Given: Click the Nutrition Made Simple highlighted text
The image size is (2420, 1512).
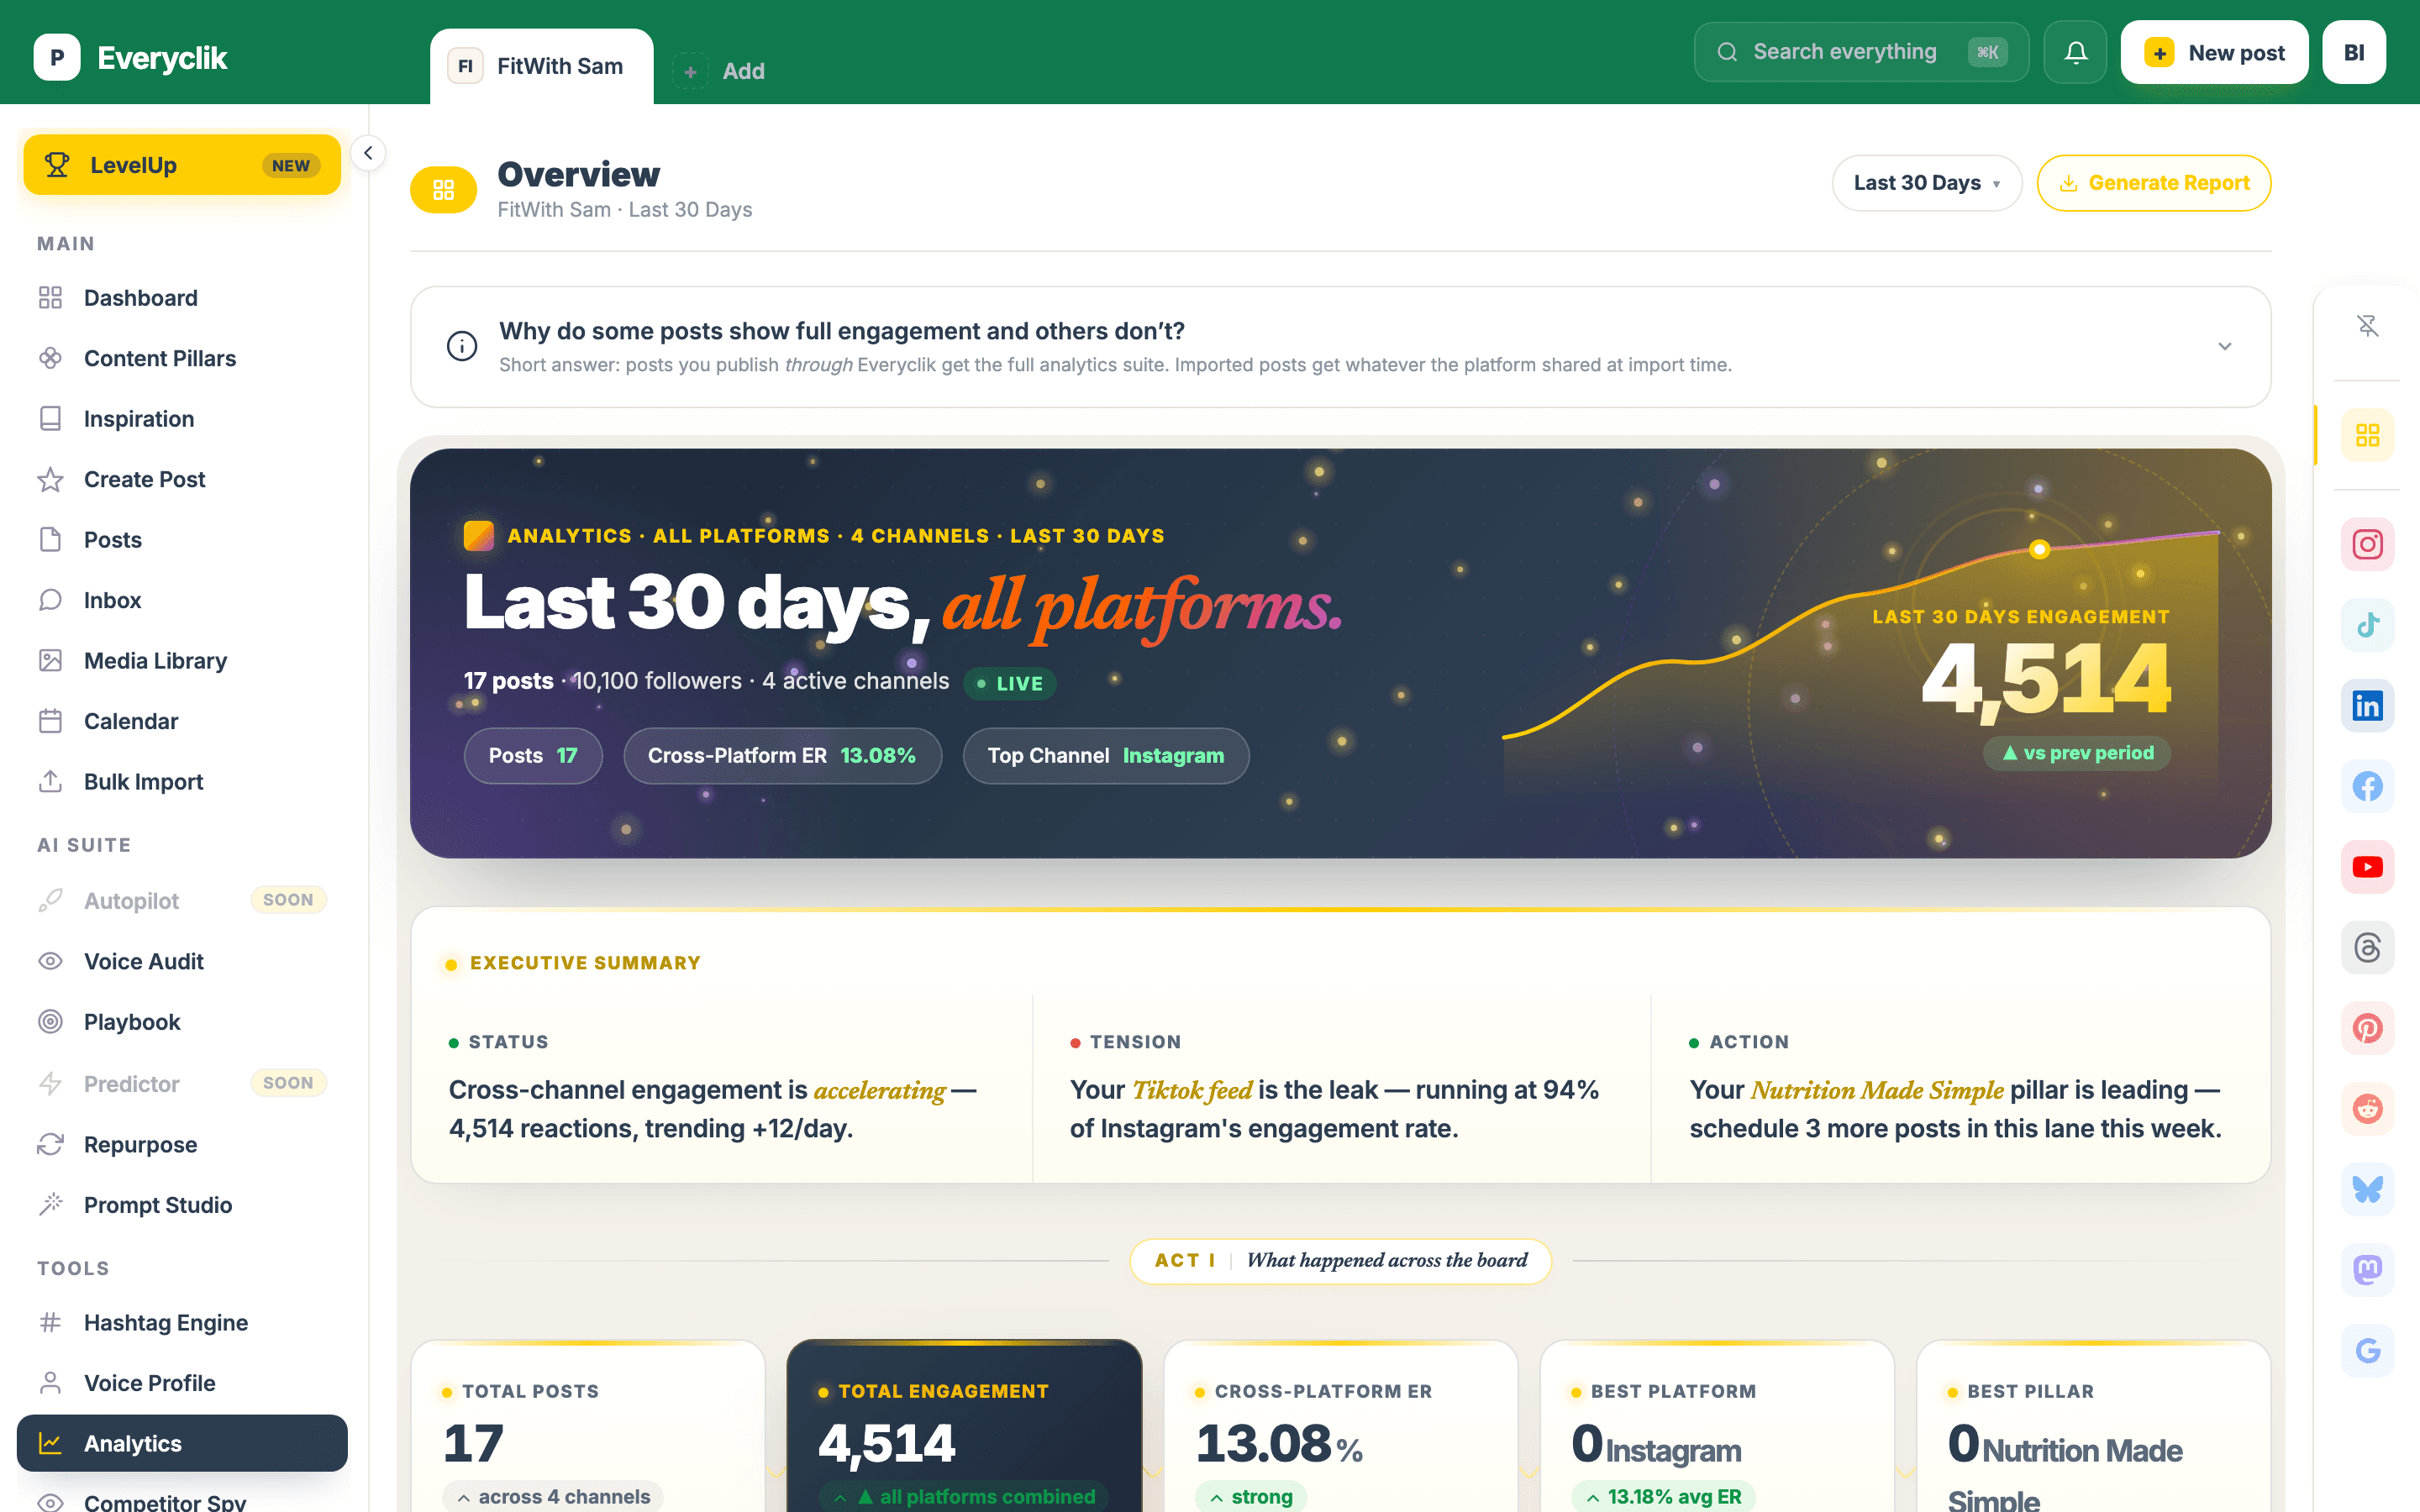Looking at the screenshot, I should point(1877,1090).
